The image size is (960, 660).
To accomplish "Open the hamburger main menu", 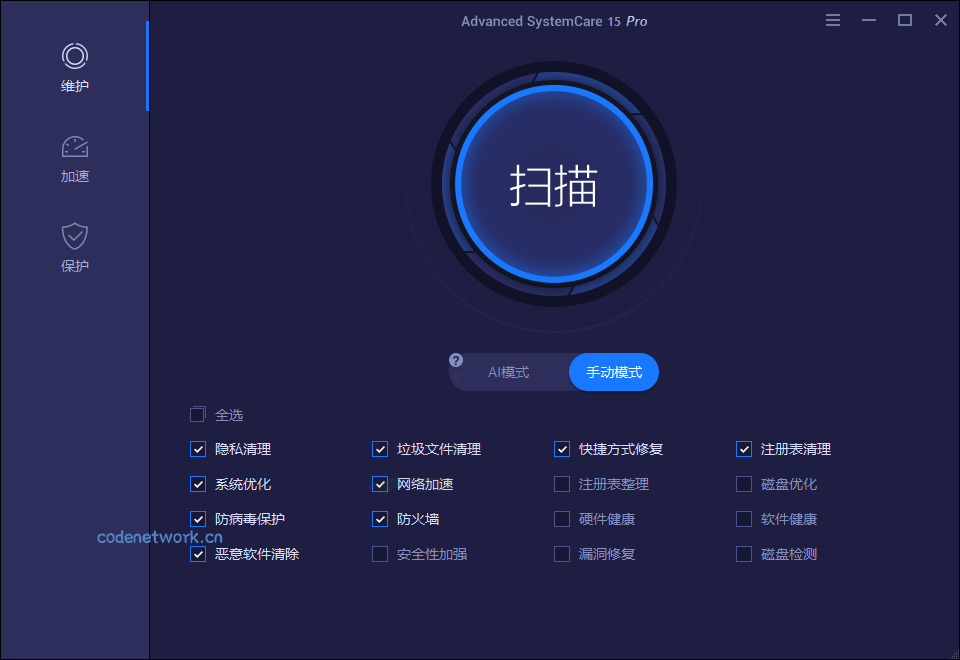I will [x=833, y=19].
